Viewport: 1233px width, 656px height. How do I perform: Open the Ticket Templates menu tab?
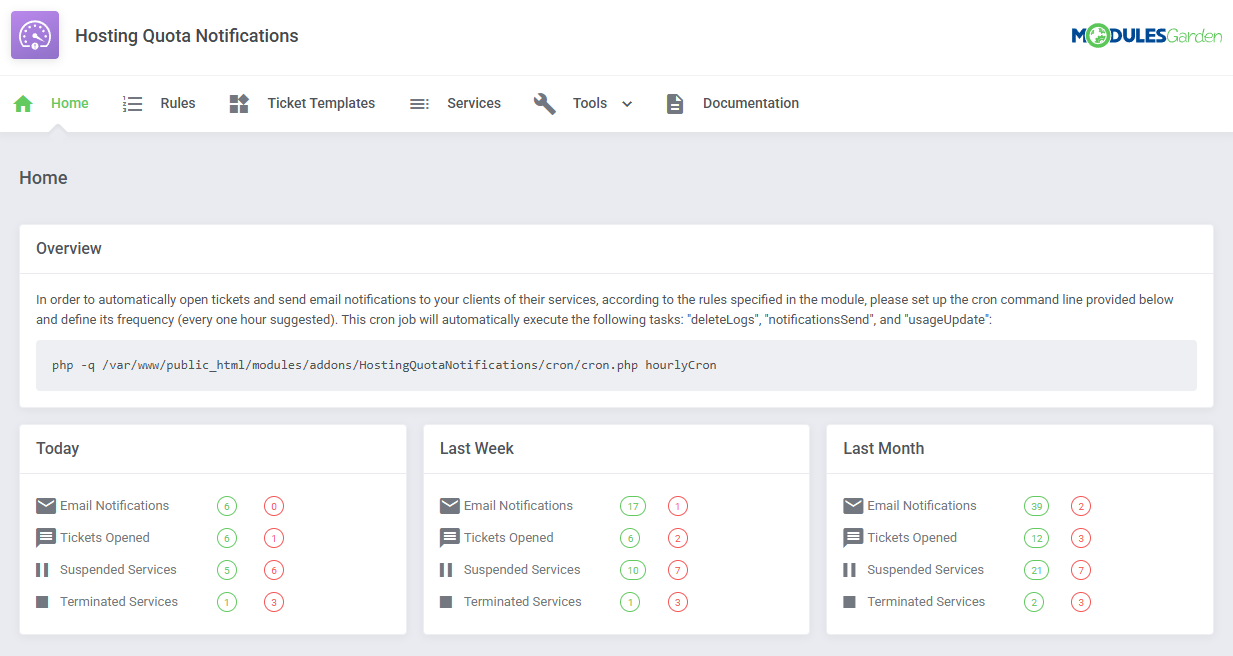pyautogui.click(x=321, y=103)
